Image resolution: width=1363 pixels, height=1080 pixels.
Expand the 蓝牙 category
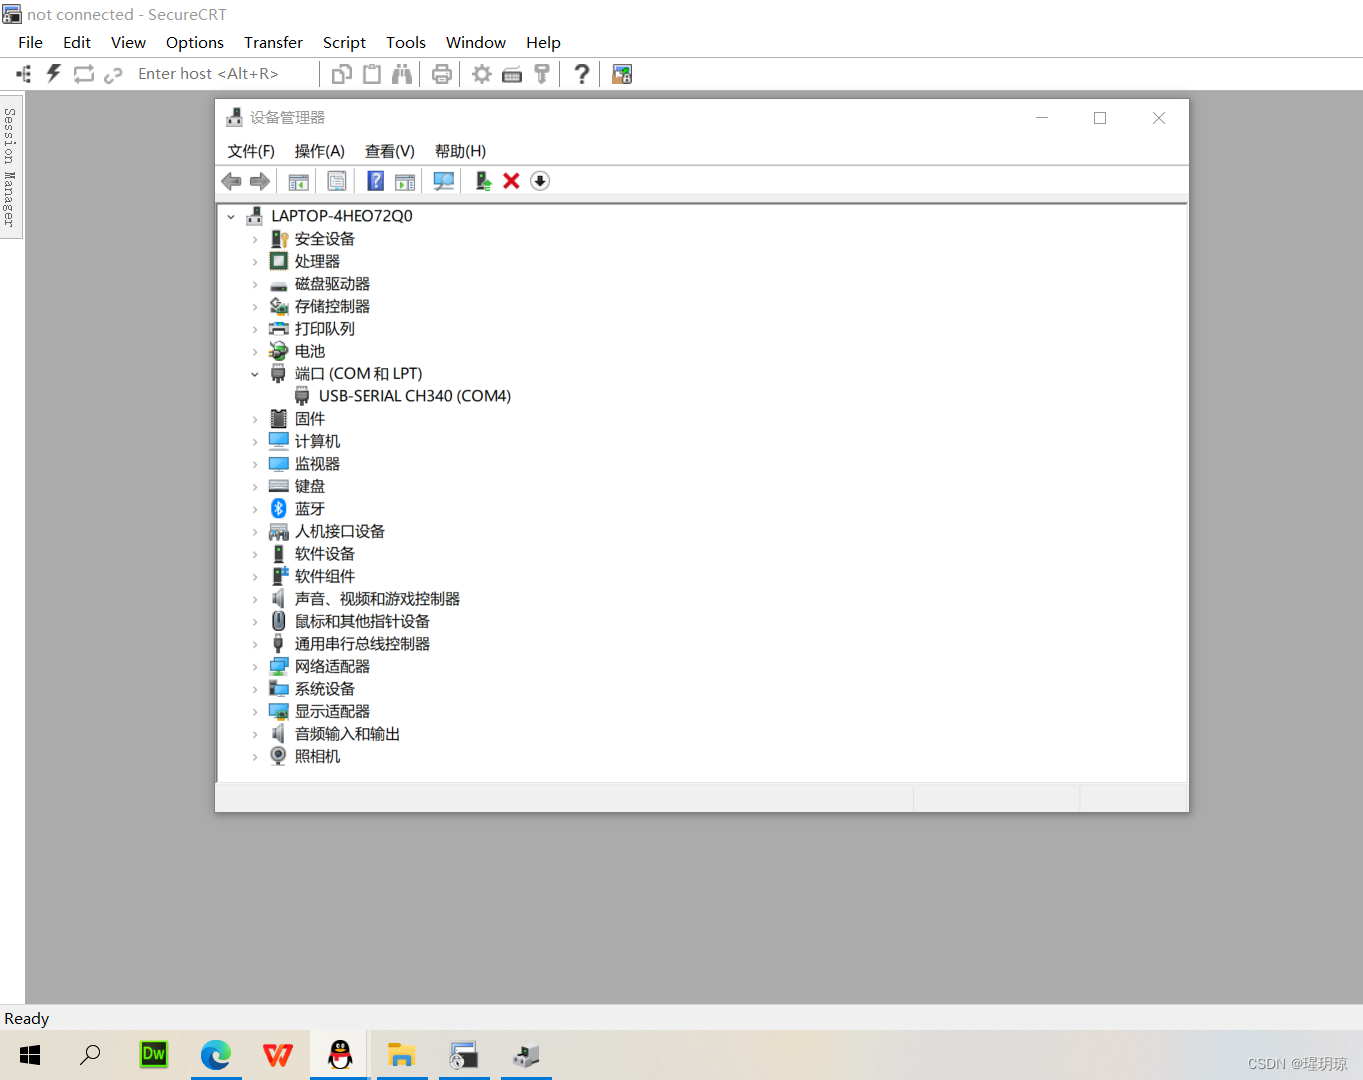tap(255, 509)
